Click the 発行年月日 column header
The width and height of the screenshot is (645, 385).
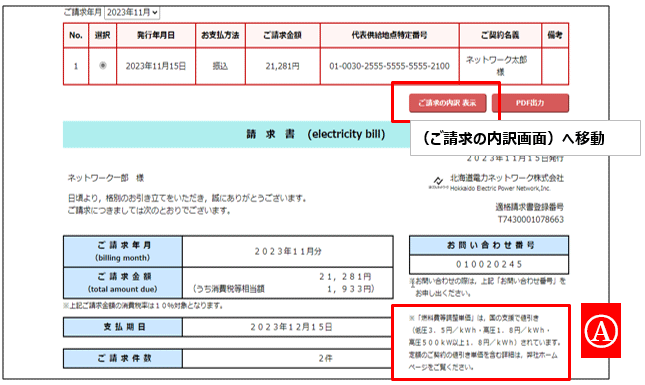click(156, 35)
